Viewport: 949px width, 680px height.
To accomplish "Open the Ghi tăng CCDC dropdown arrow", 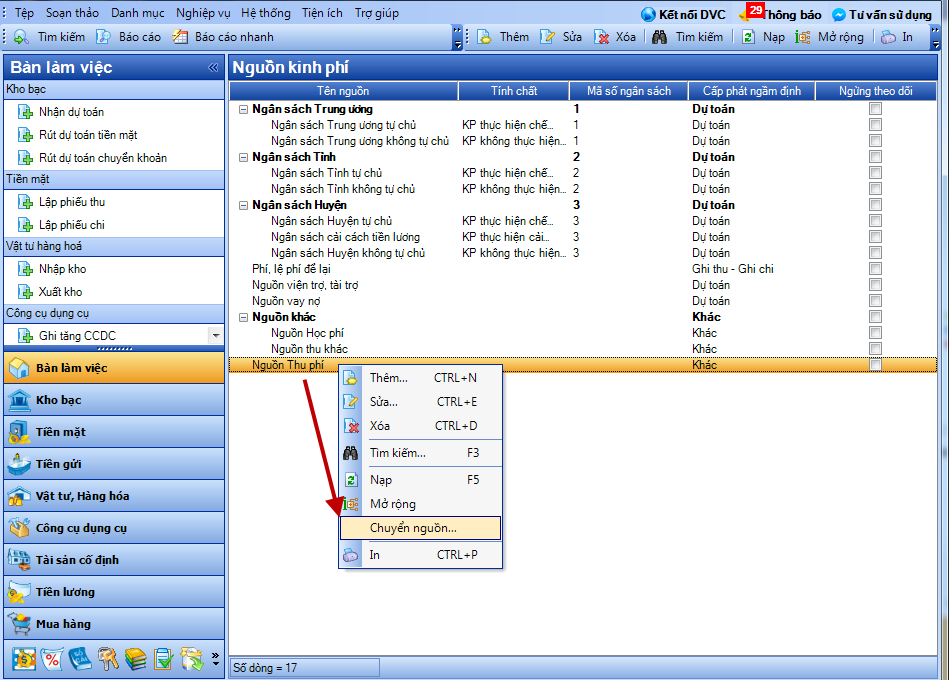I will (x=215, y=335).
